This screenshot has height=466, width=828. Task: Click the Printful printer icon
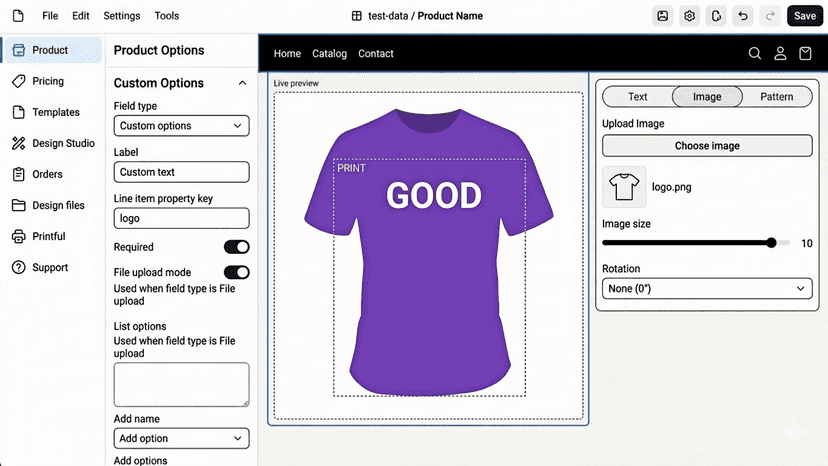pos(18,236)
